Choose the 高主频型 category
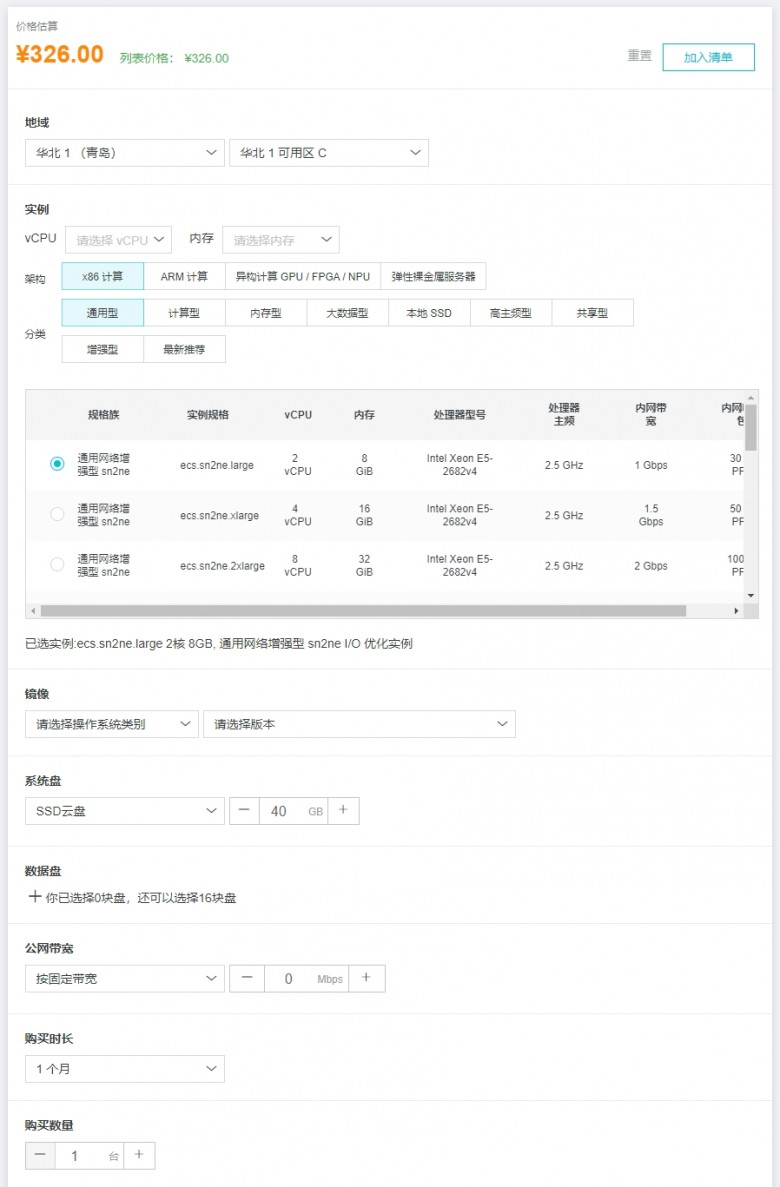This screenshot has width=780, height=1187. (x=511, y=313)
